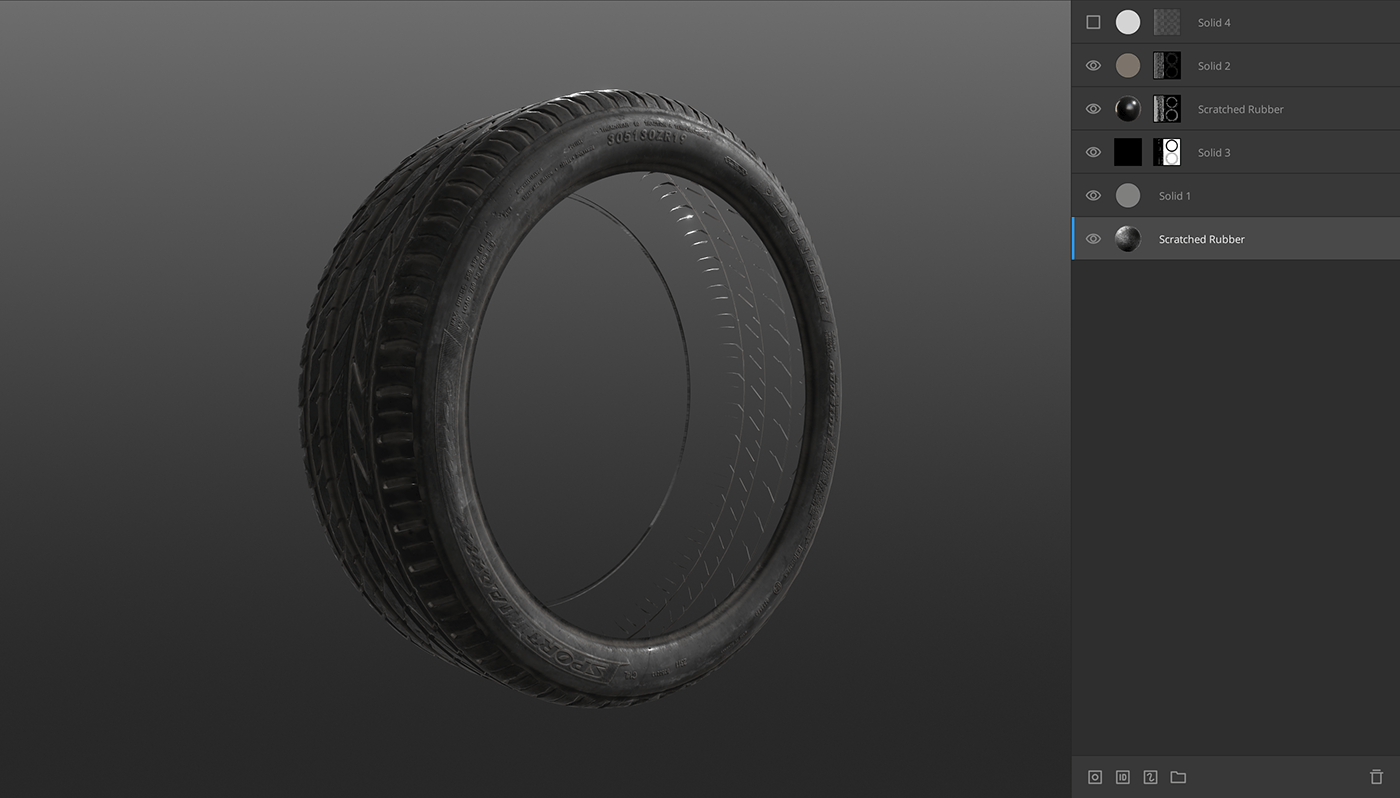Click the beige material swatch of Solid 2
The image size is (1400, 798).
(x=1127, y=66)
